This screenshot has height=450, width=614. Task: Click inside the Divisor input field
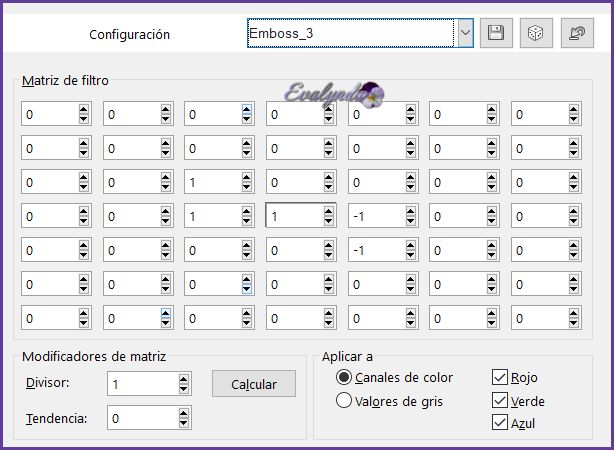point(140,384)
